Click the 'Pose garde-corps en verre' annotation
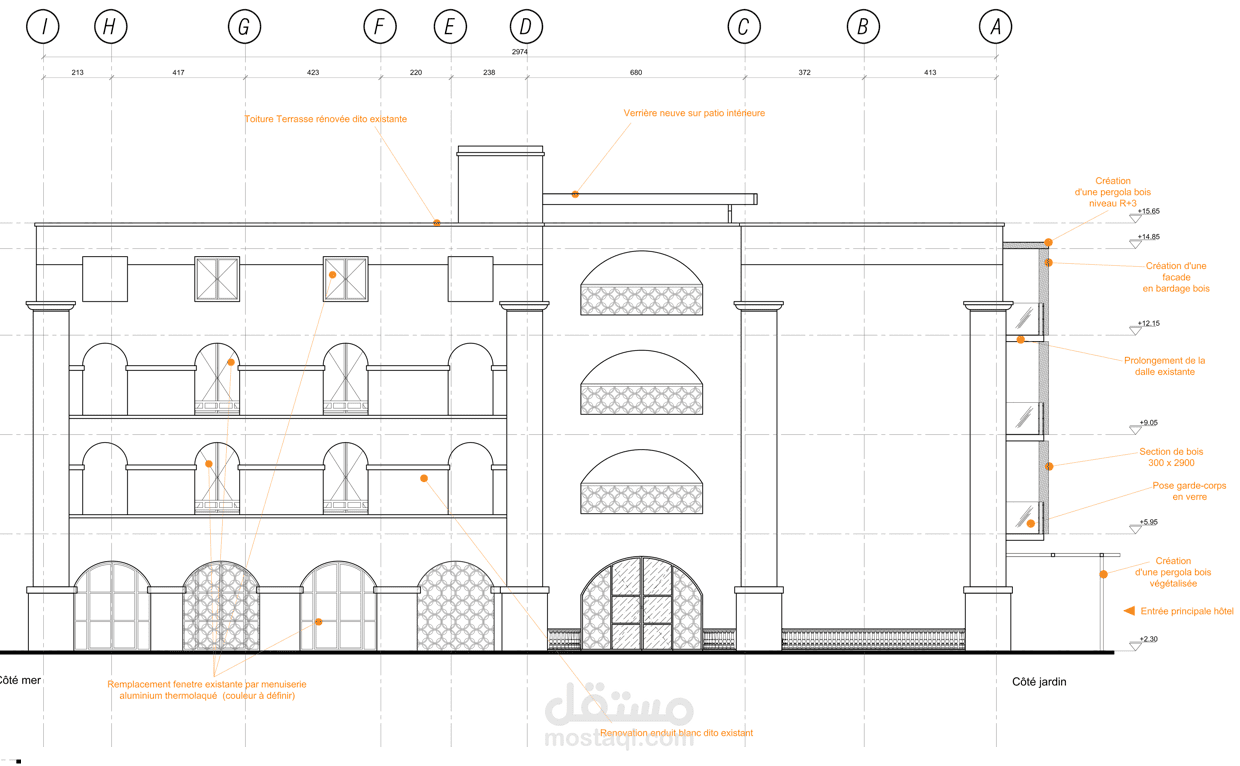Viewport: 1240px width, 766px height. coord(1190,491)
